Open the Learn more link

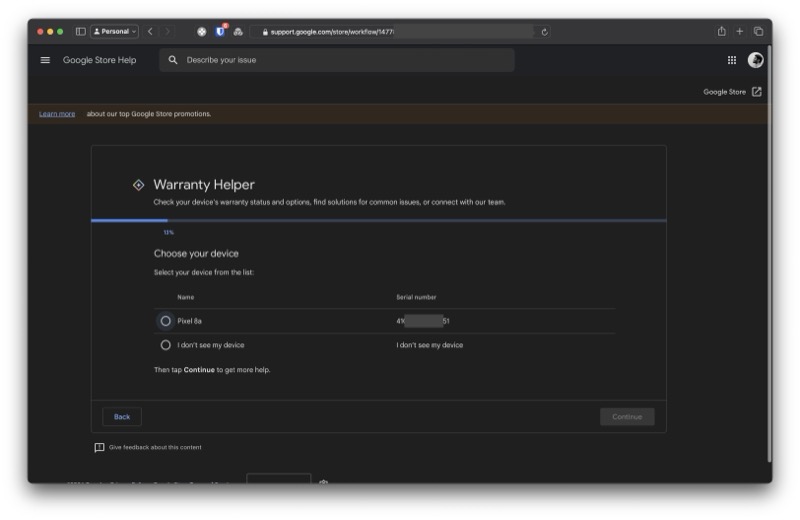click(x=57, y=114)
